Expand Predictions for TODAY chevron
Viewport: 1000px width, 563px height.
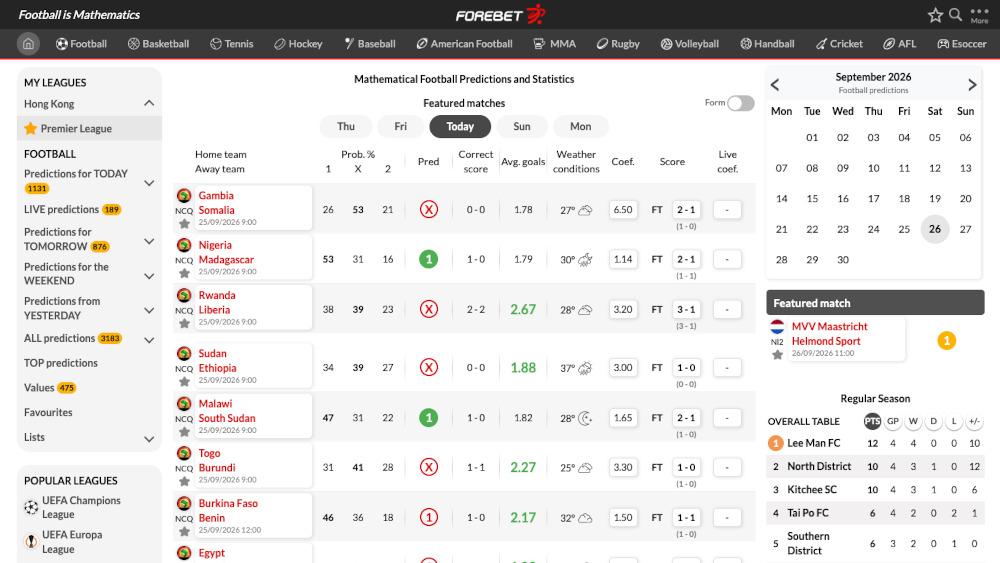click(149, 183)
